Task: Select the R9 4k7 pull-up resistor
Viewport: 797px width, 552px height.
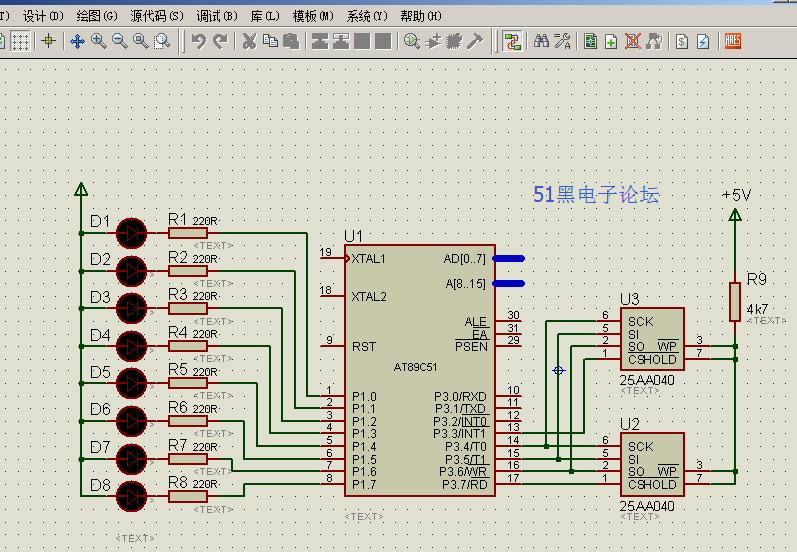Action: pyautogui.click(x=734, y=302)
